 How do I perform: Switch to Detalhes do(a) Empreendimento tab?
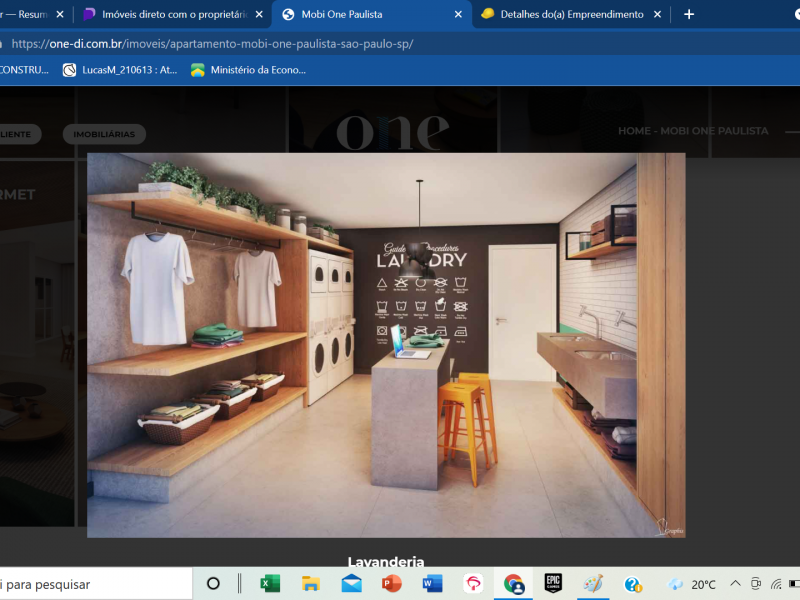[x=571, y=14]
